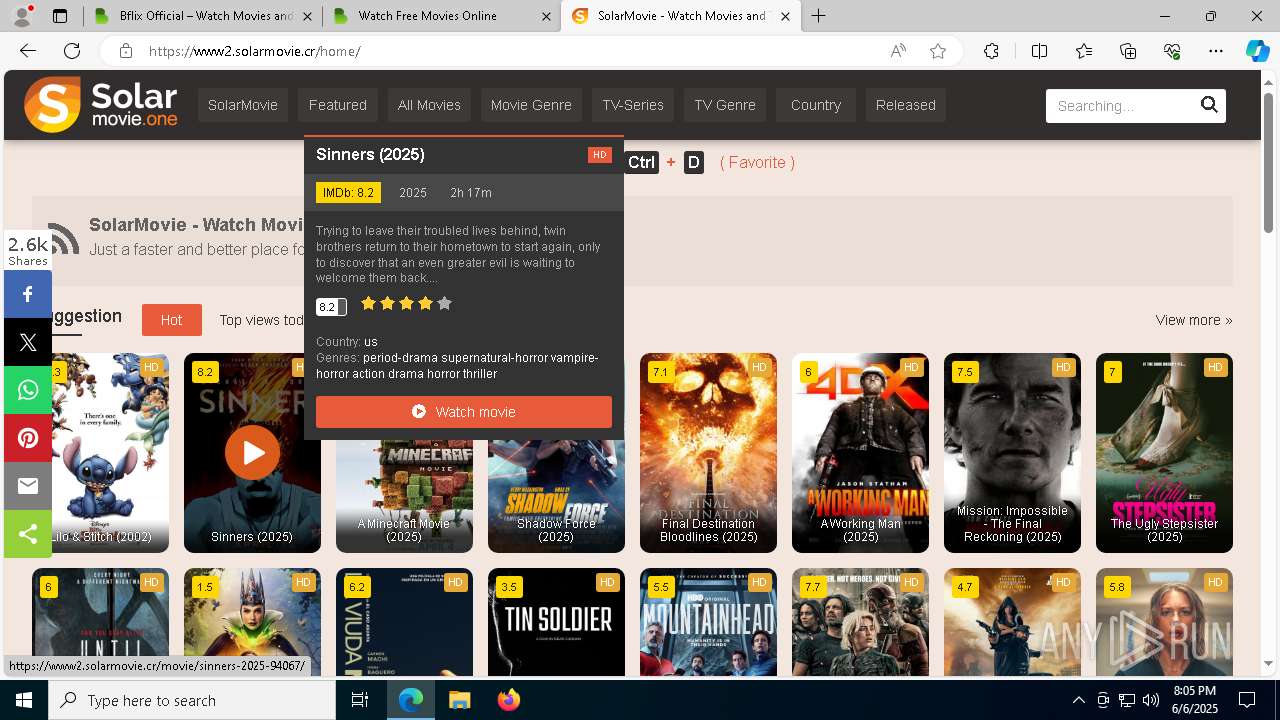Image resolution: width=1280 pixels, height=720 pixels.
Task: Open the volume control in tray
Action: [1150, 700]
